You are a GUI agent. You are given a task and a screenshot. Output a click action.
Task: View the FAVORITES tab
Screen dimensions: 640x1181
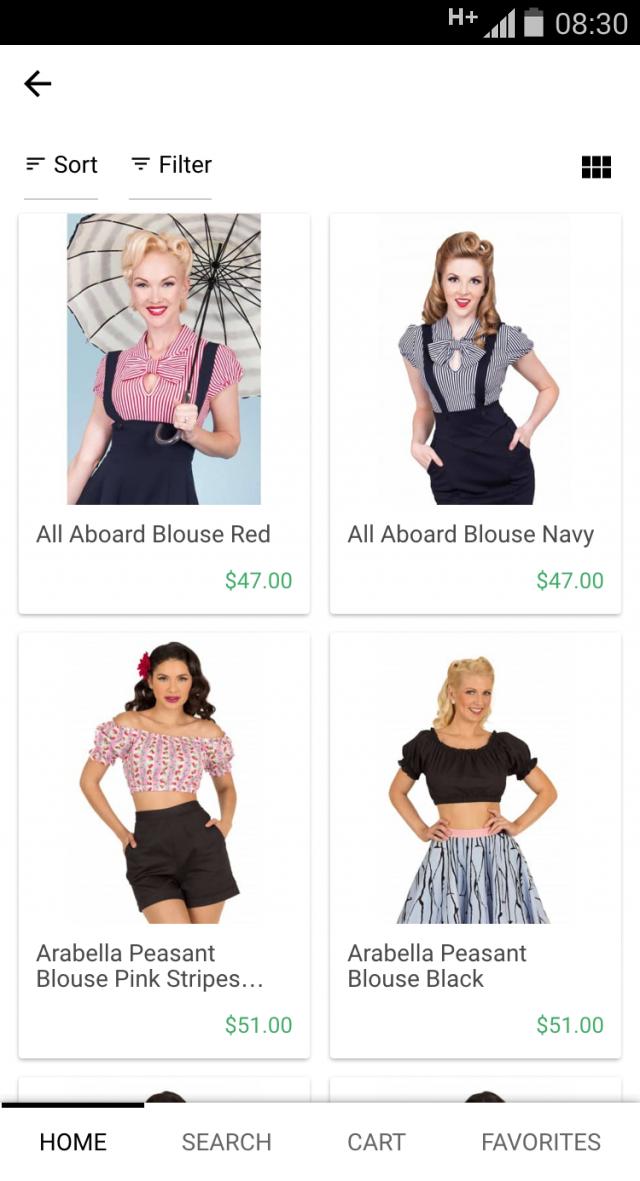pos(541,1142)
